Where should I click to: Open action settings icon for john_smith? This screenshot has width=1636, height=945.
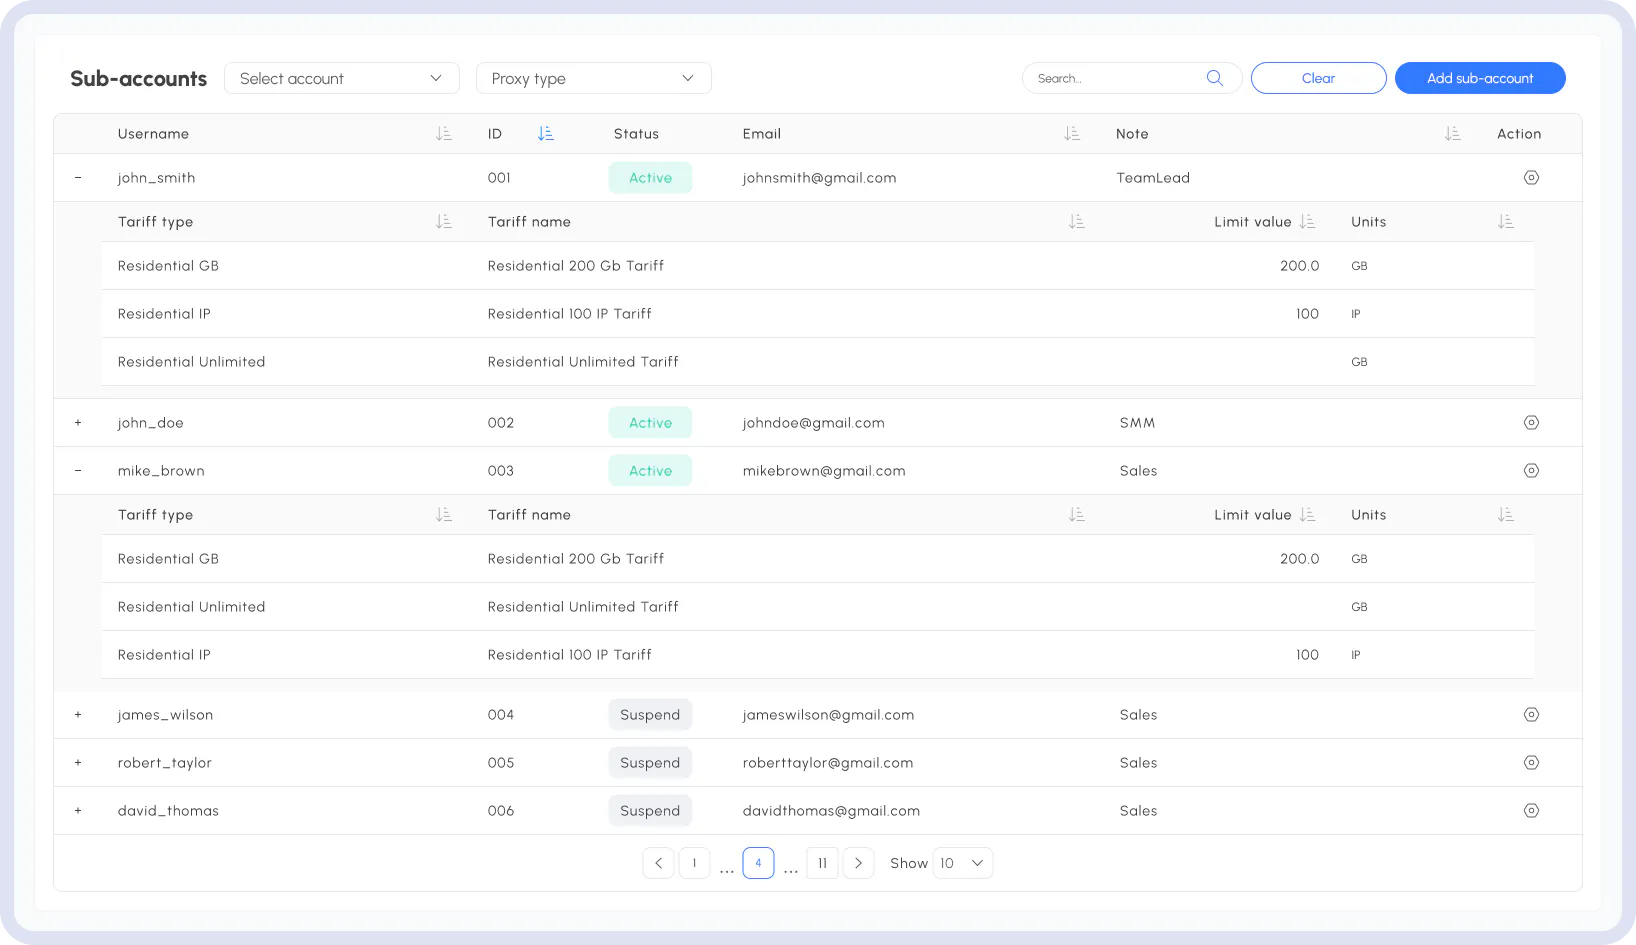1531,178
